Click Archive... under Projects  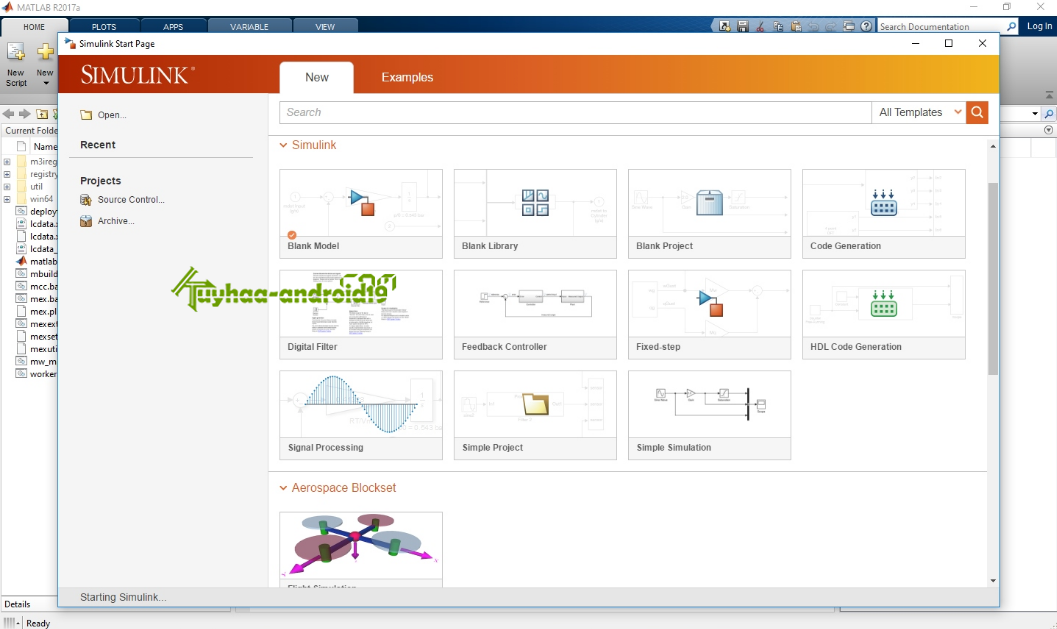[116, 221]
